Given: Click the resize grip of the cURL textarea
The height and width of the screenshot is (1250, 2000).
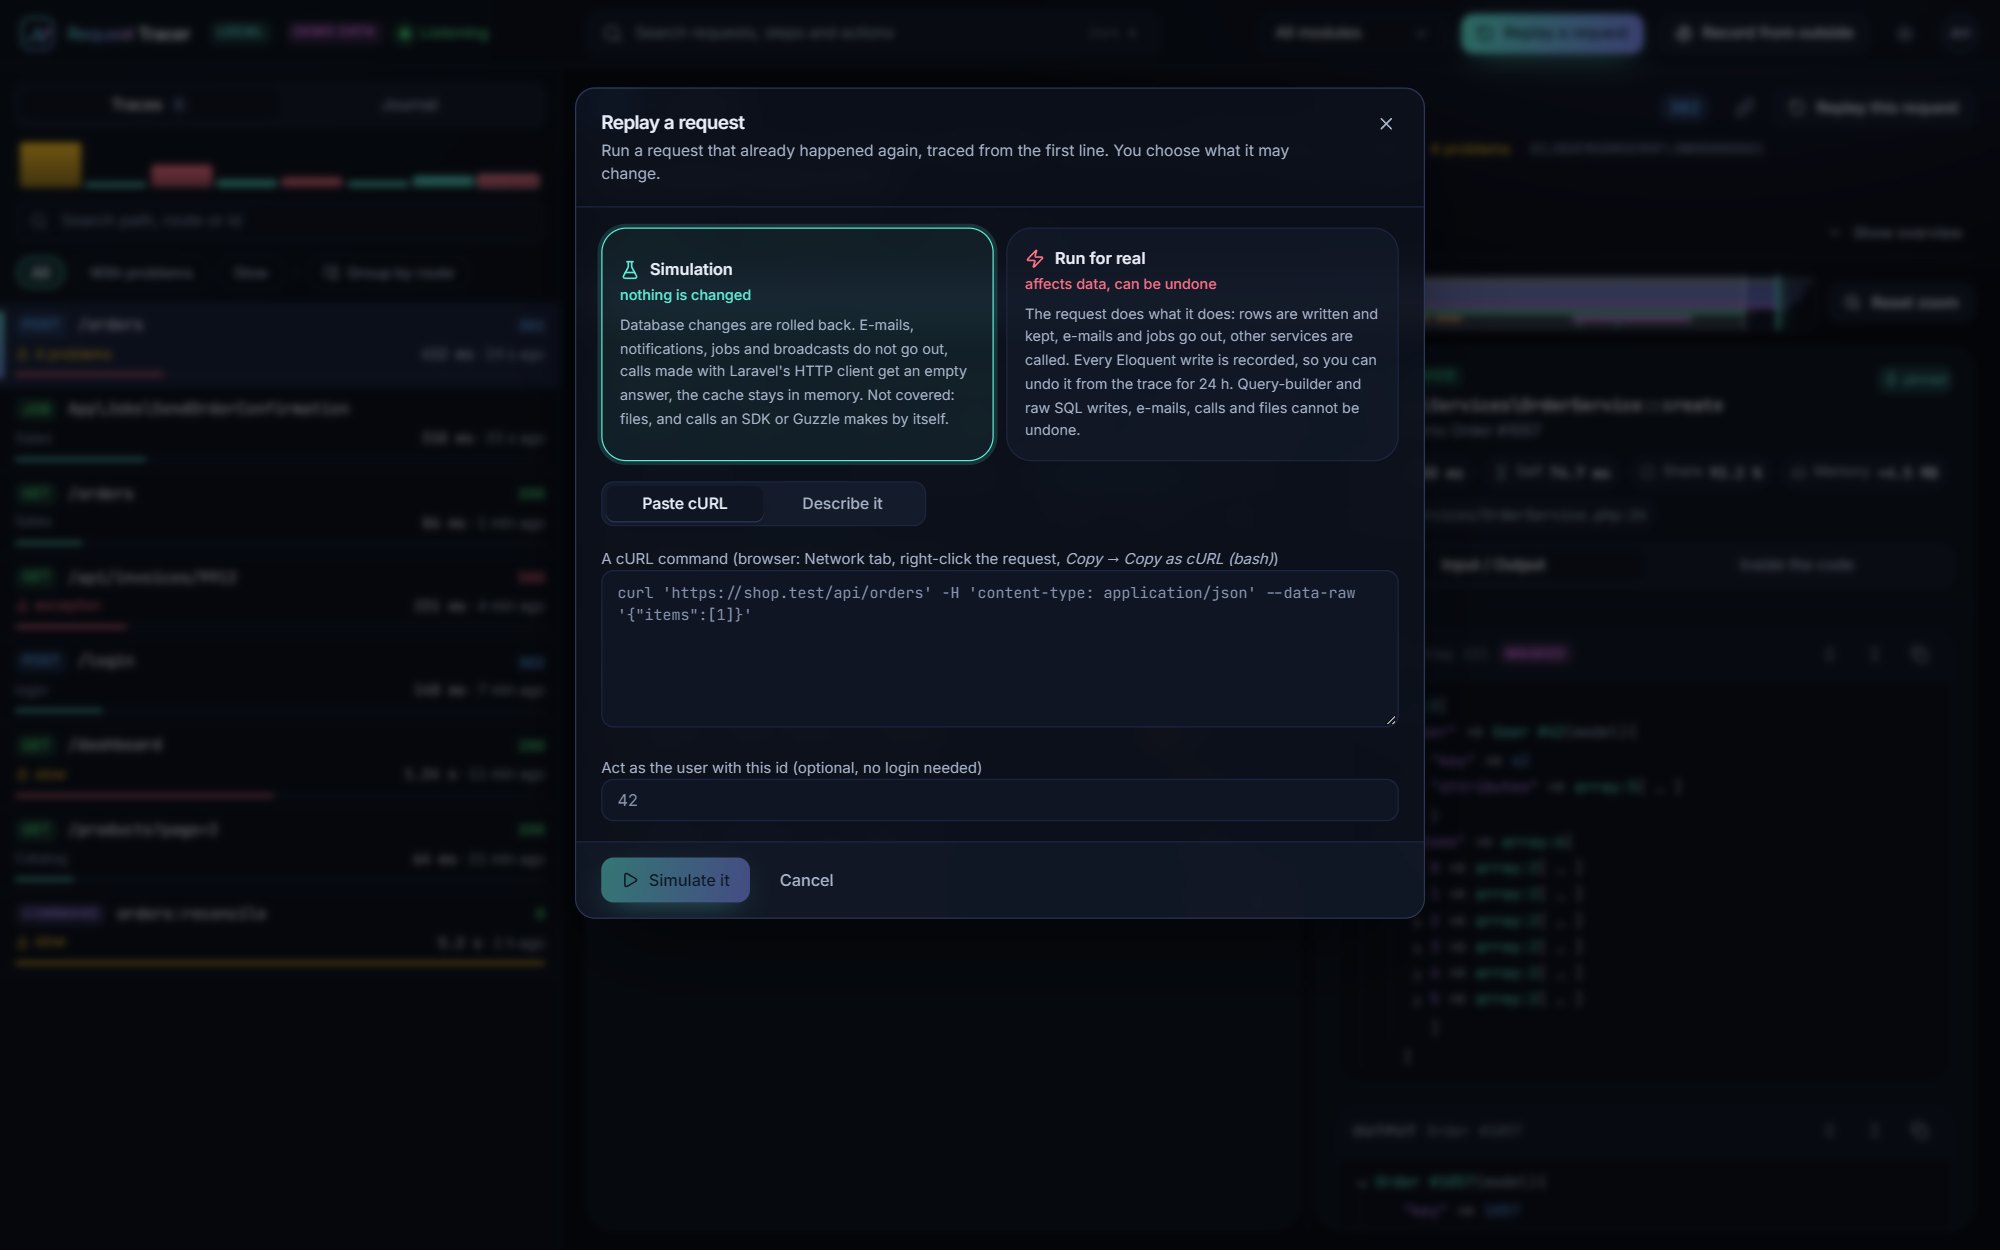Looking at the screenshot, I should [x=1390, y=719].
